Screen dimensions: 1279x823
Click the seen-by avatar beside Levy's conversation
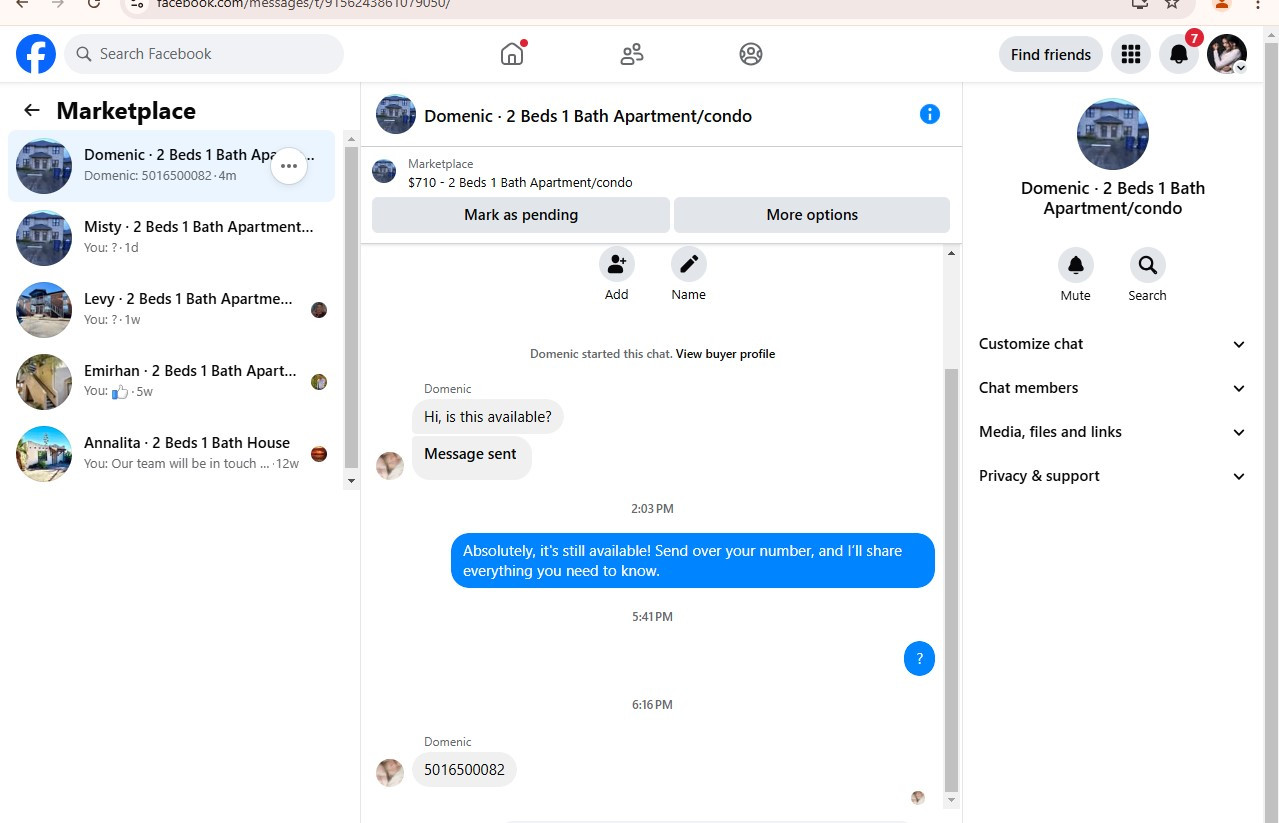pyautogui.click(x=319, y=310)
